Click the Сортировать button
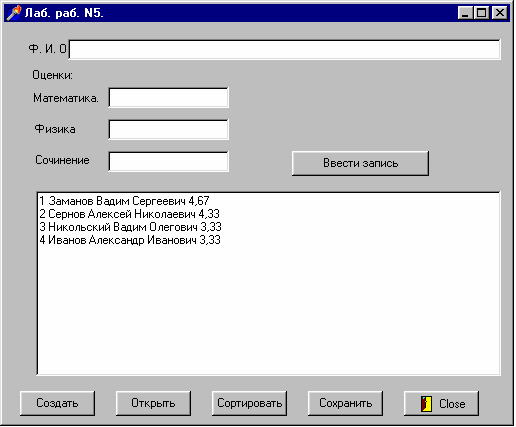 tap(249, 403)
